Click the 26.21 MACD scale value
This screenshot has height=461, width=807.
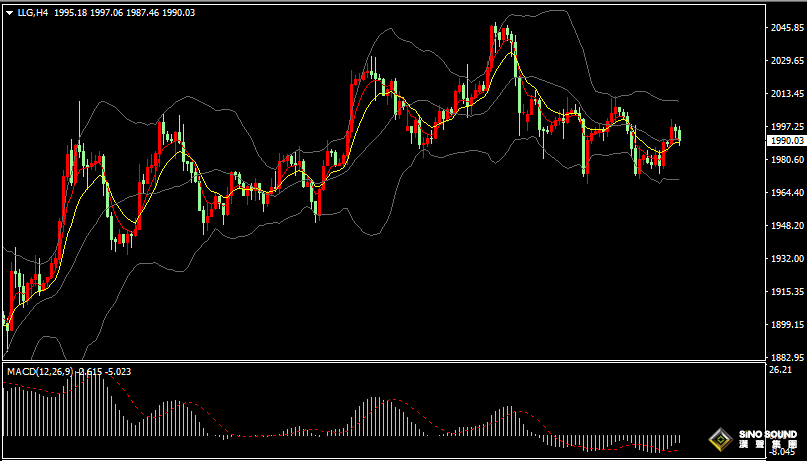pyautogui.click(x=780, y=370)
